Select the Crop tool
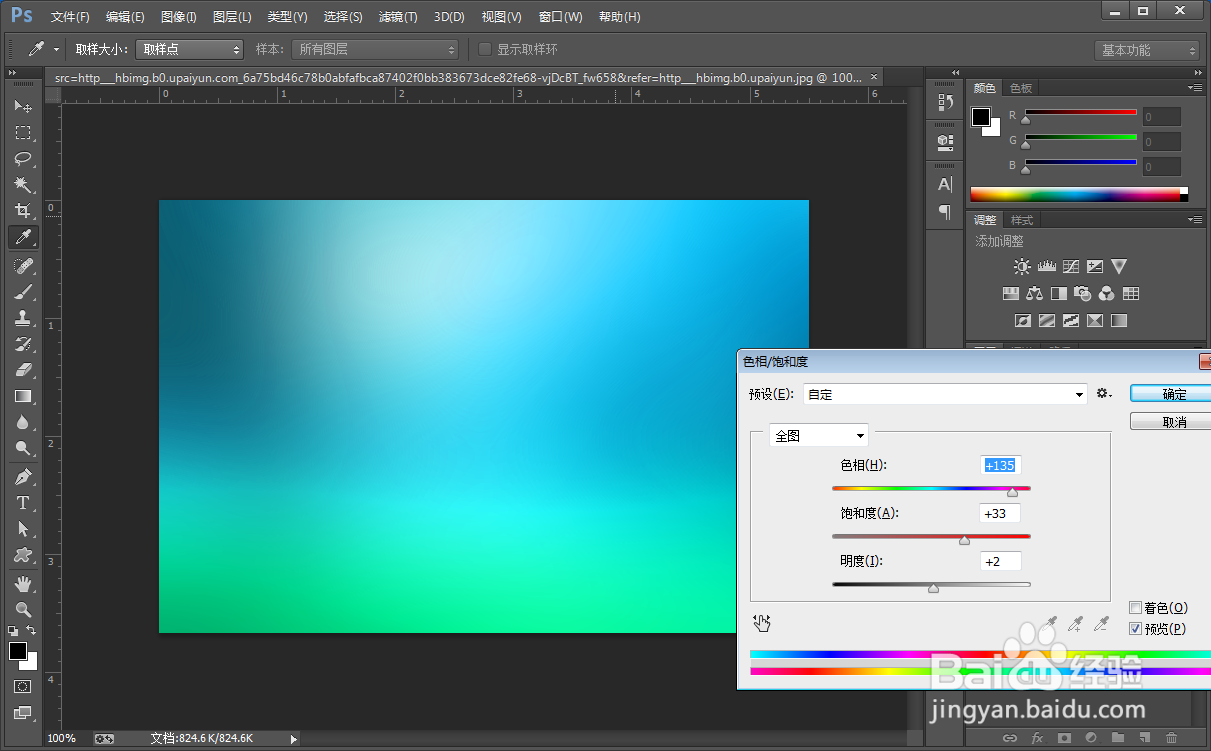 (x=23, y=211)
